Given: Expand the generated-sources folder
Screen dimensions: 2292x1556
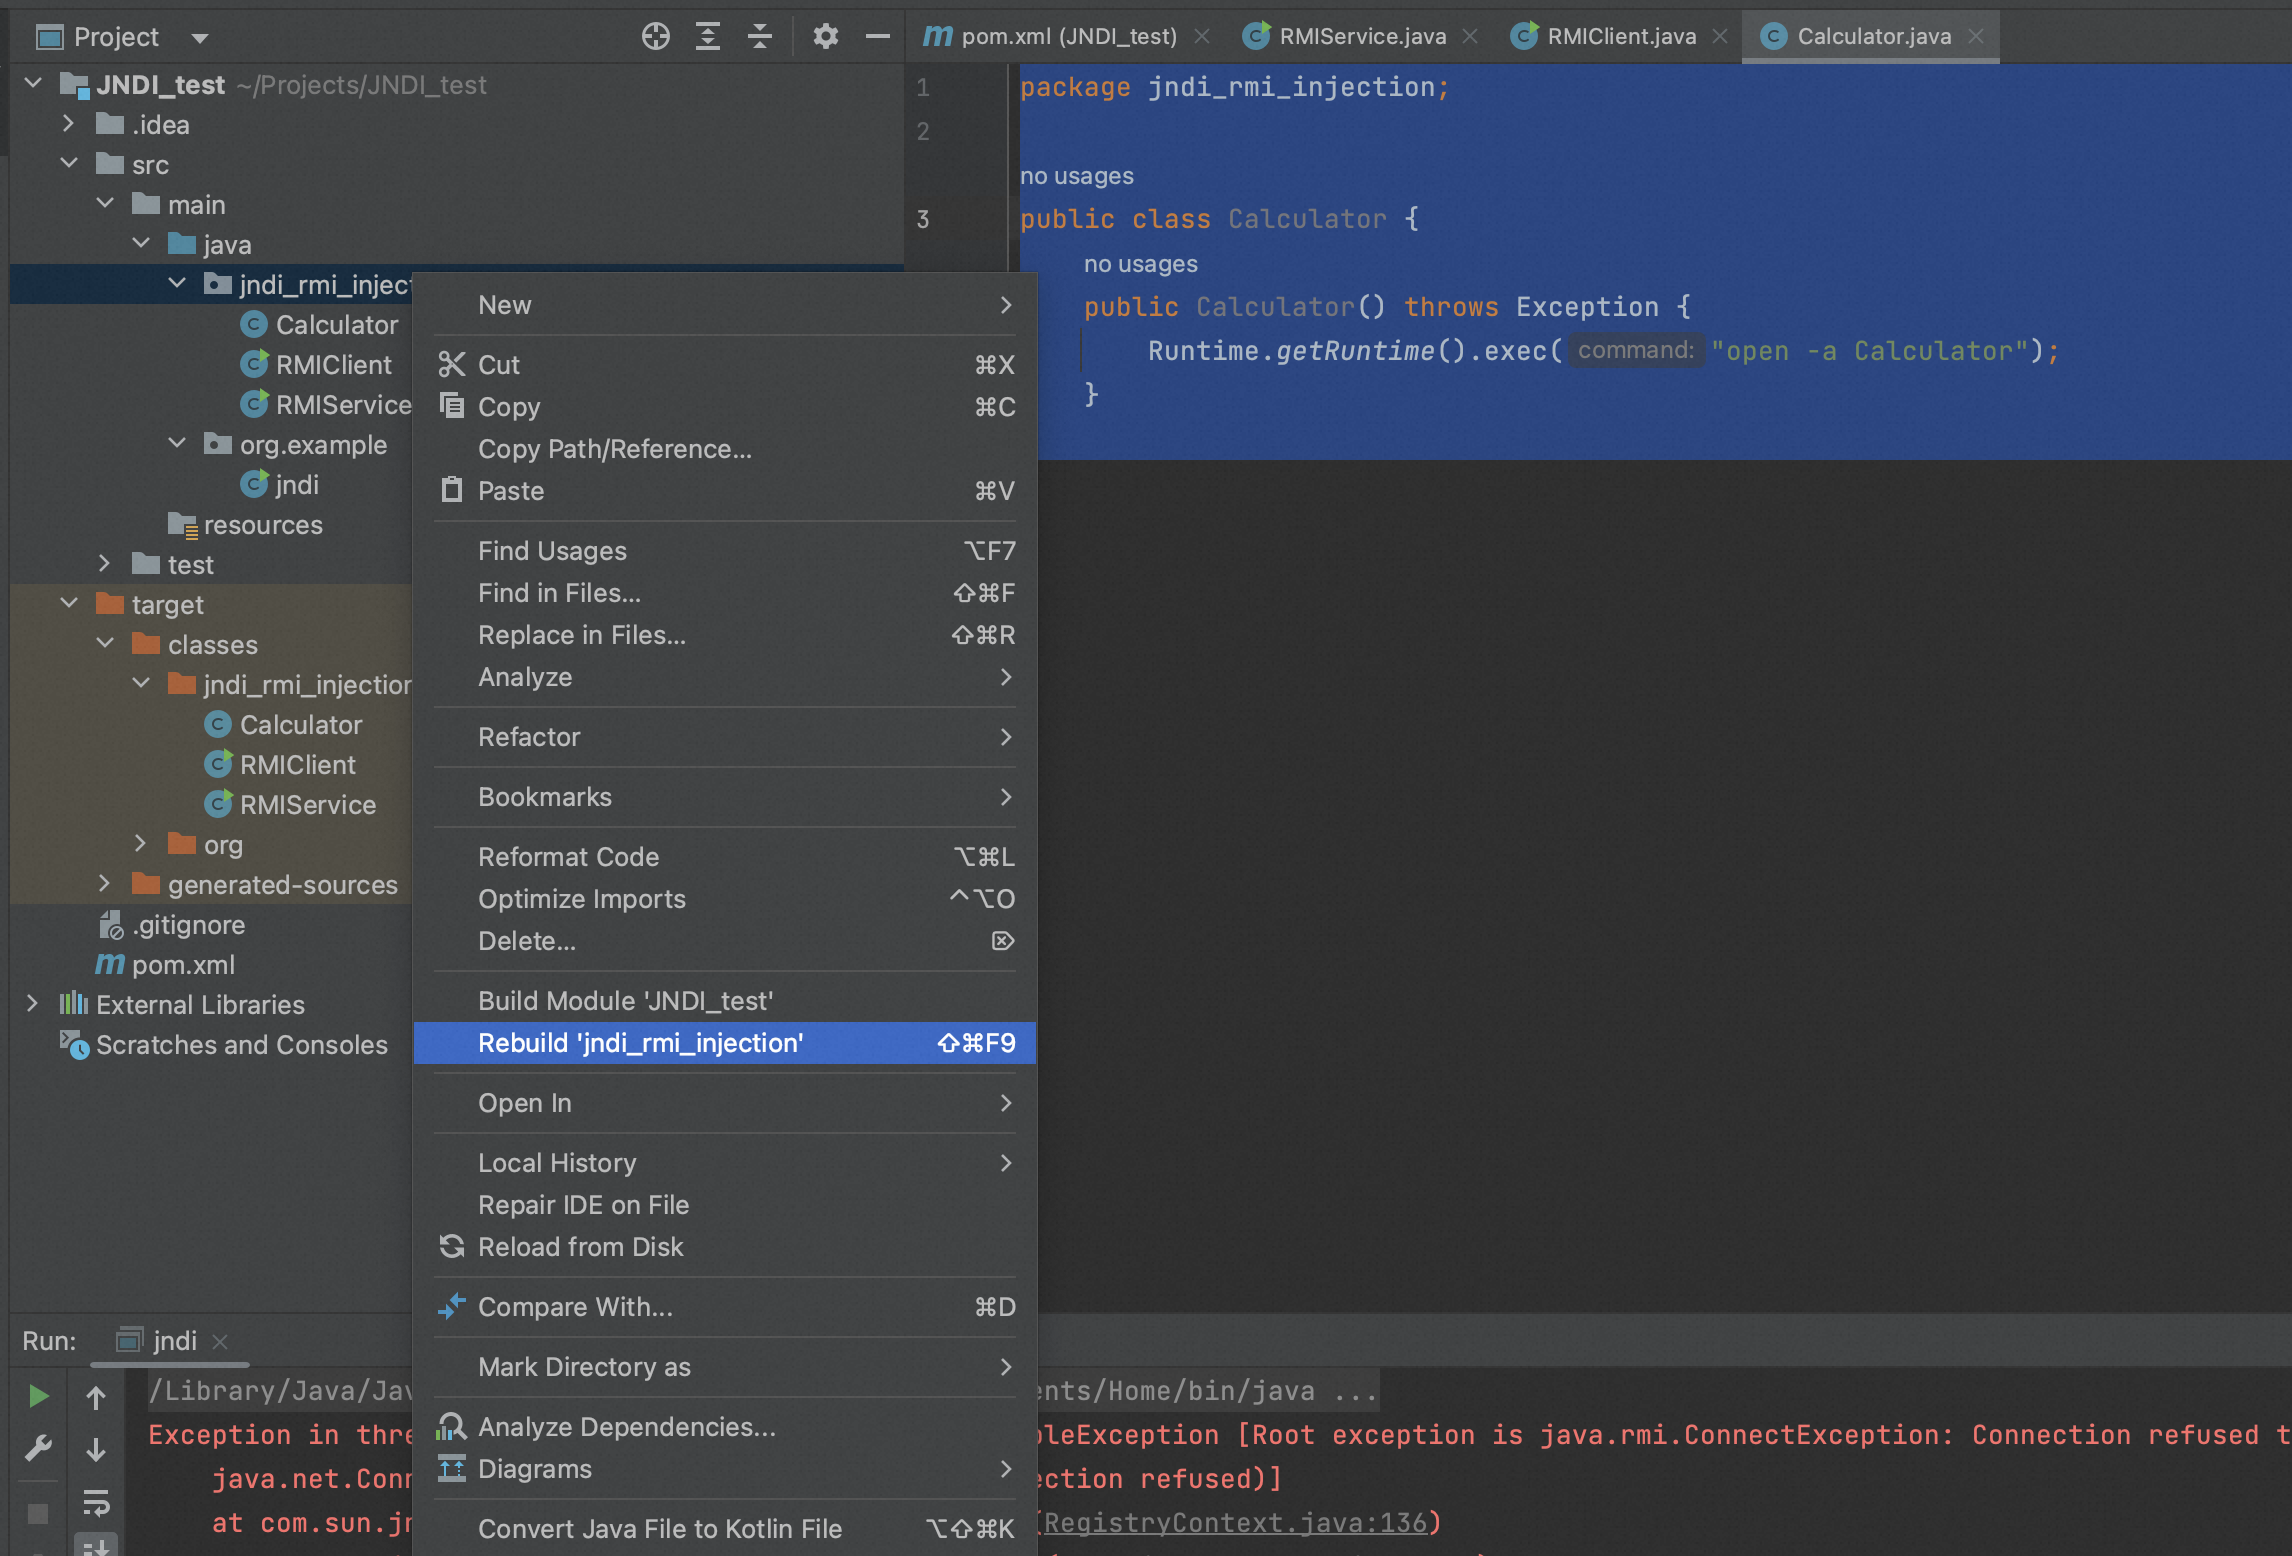Looking at the screenshot, I should [104, 883].
